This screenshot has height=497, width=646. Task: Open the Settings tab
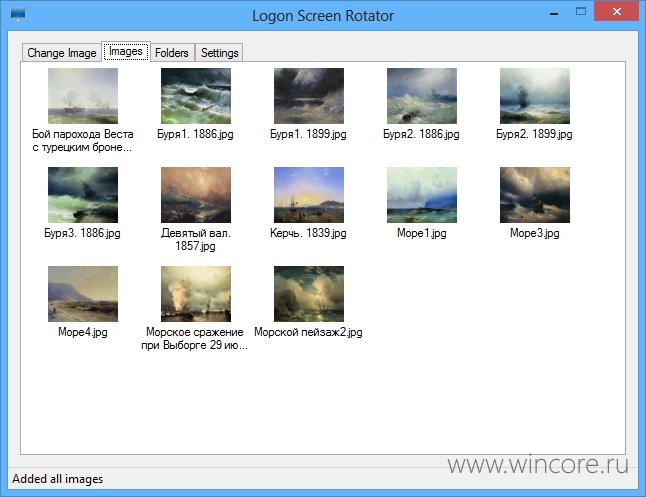click(x=219, y=53)
